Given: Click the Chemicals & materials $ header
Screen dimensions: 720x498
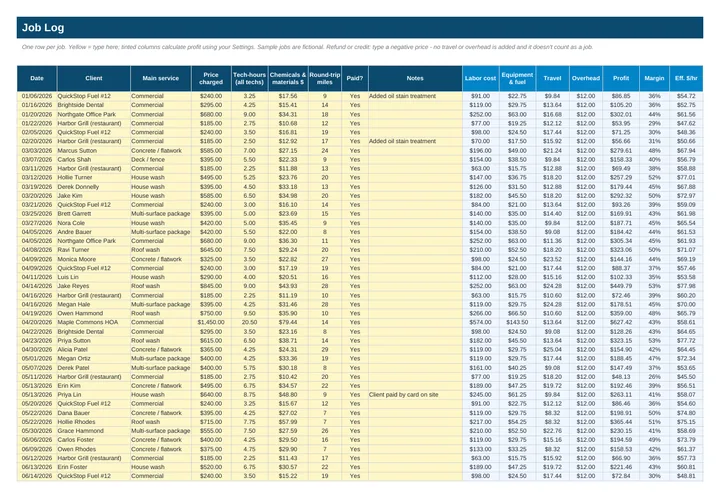Looking at the screenshot, I should coord(288,78).
